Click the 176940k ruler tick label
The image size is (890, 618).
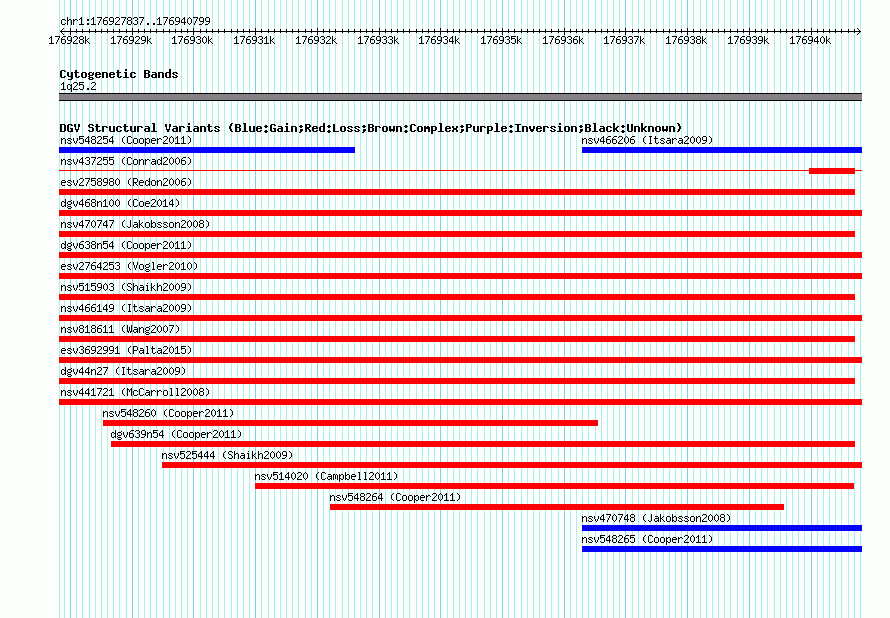(x=809, y=40)
